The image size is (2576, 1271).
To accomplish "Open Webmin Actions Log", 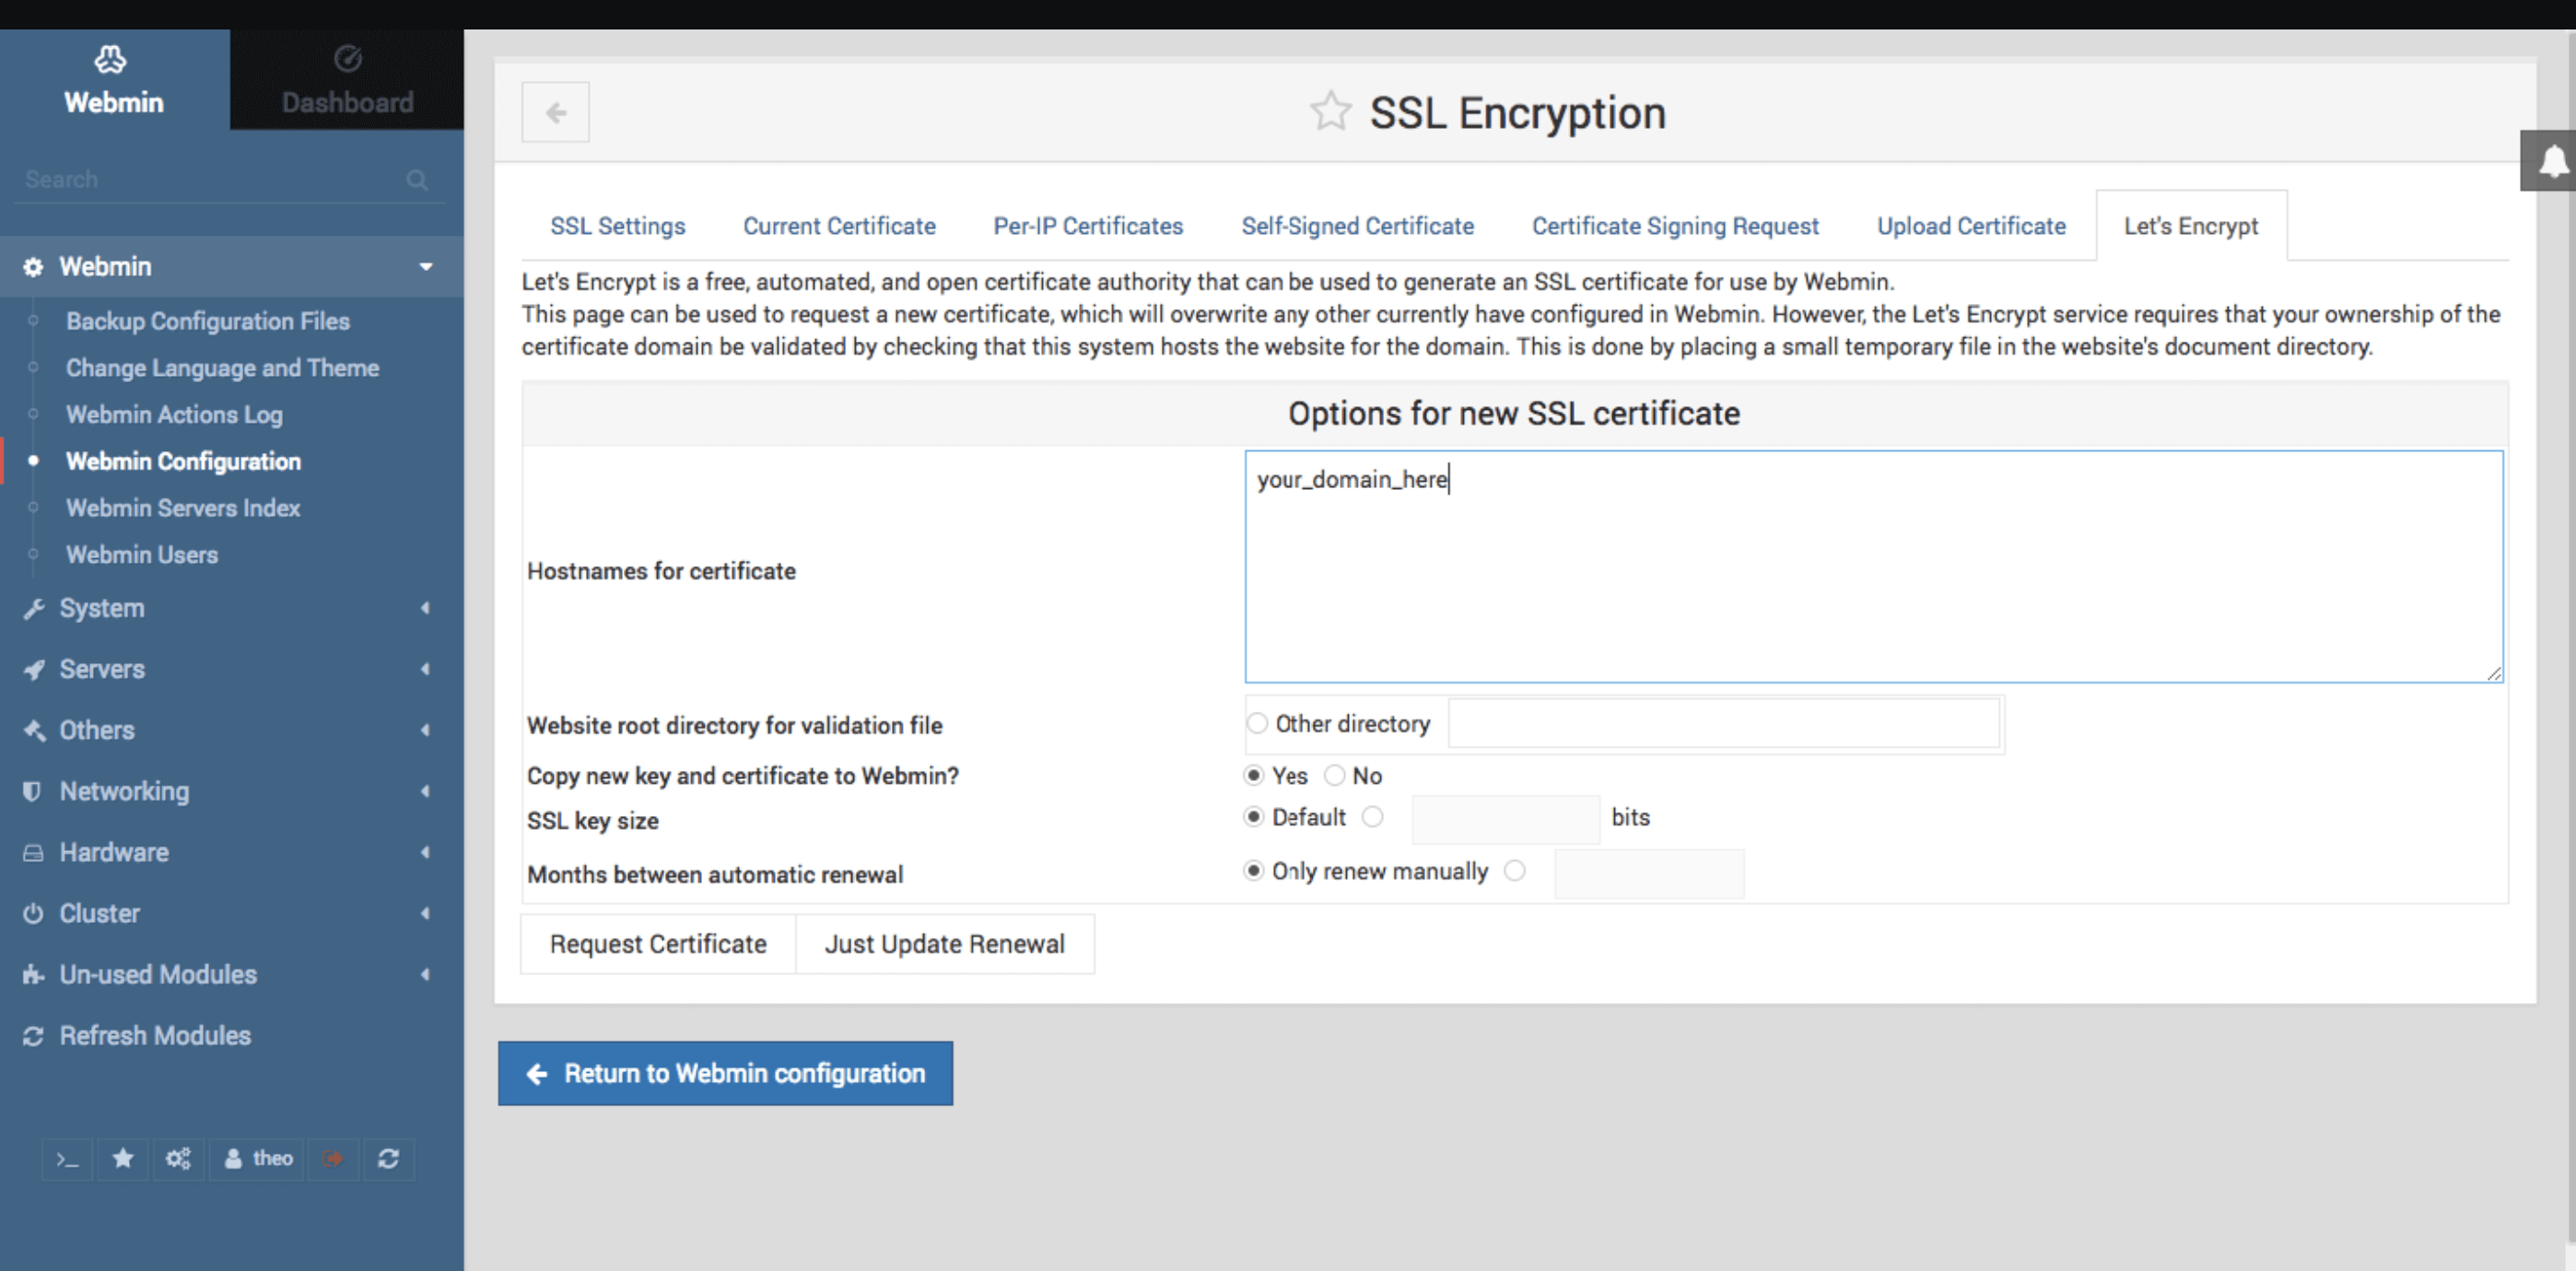I will pos(174,414).
